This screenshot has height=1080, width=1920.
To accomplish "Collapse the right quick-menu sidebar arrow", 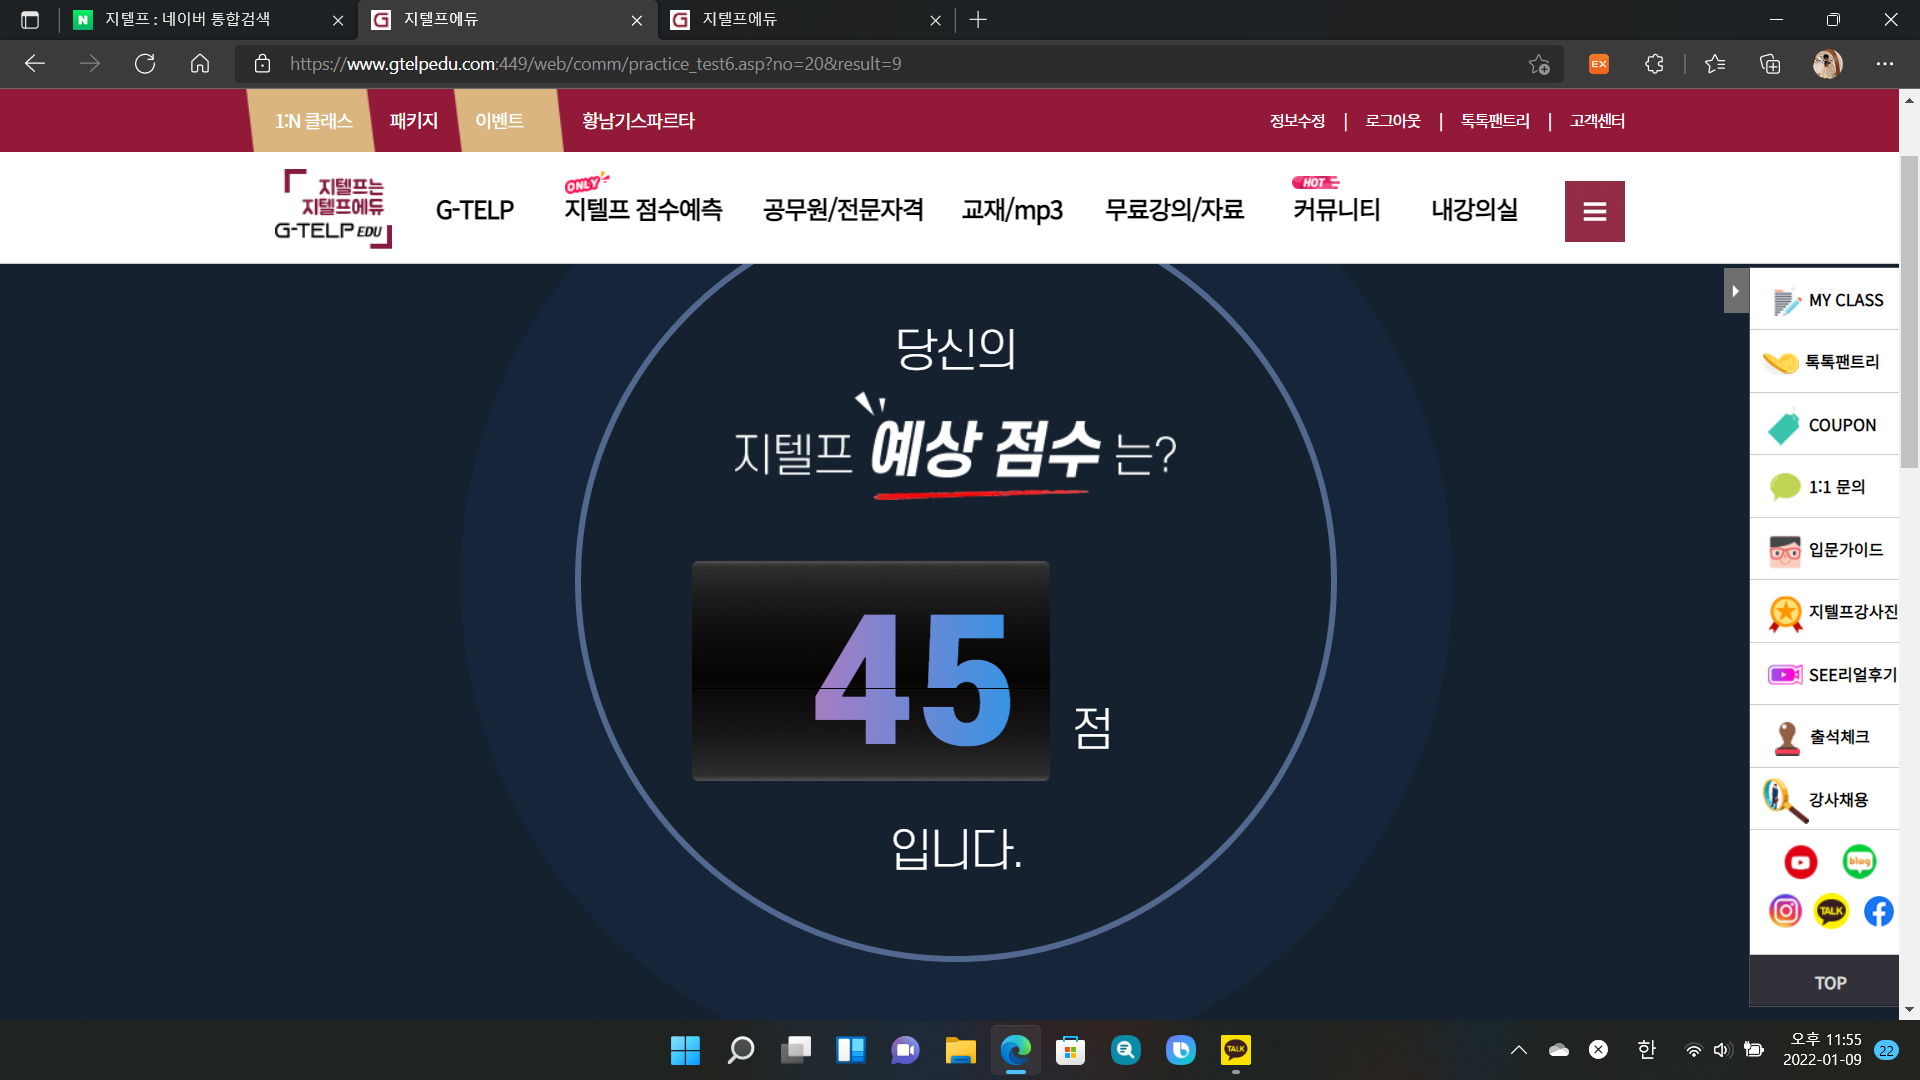I will [x=1736, y=291].
